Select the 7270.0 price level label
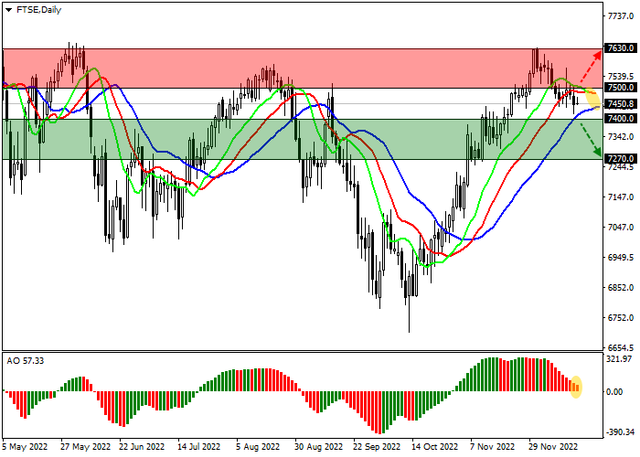 (x=620, y=158)
